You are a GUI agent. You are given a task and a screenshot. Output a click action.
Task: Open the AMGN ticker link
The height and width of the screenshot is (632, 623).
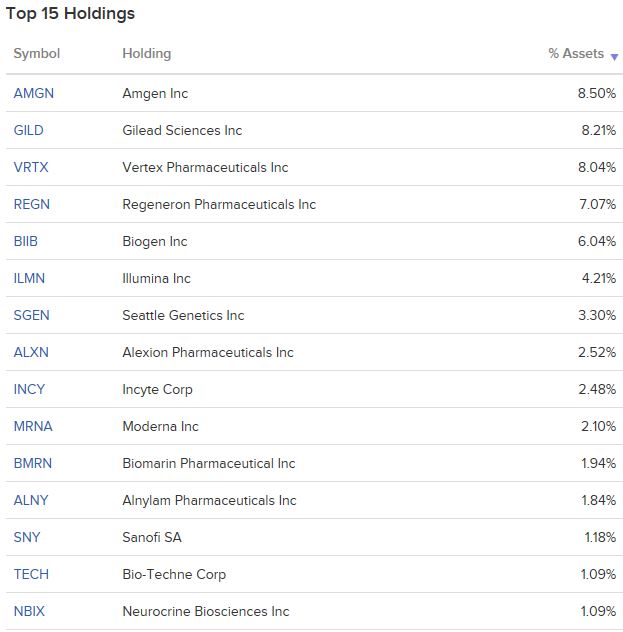pyautogui.click(x=34, y=93)
